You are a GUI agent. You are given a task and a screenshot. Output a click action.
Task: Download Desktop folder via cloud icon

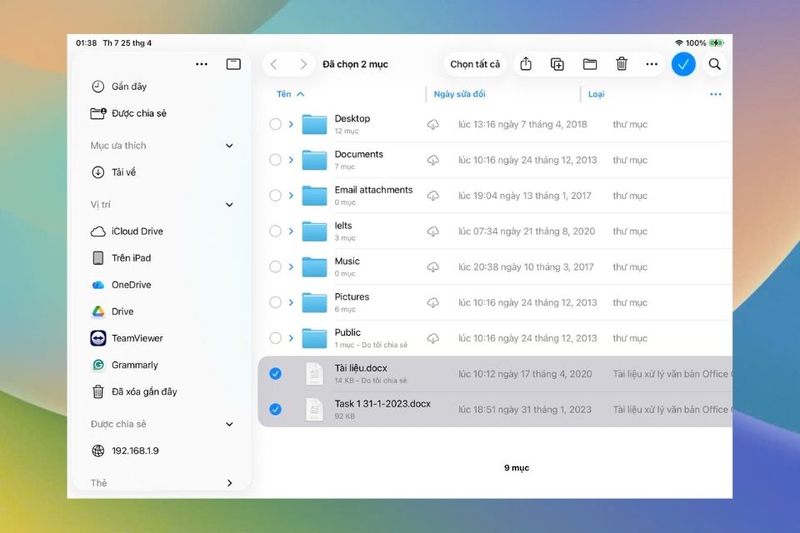tap(433, 124)
